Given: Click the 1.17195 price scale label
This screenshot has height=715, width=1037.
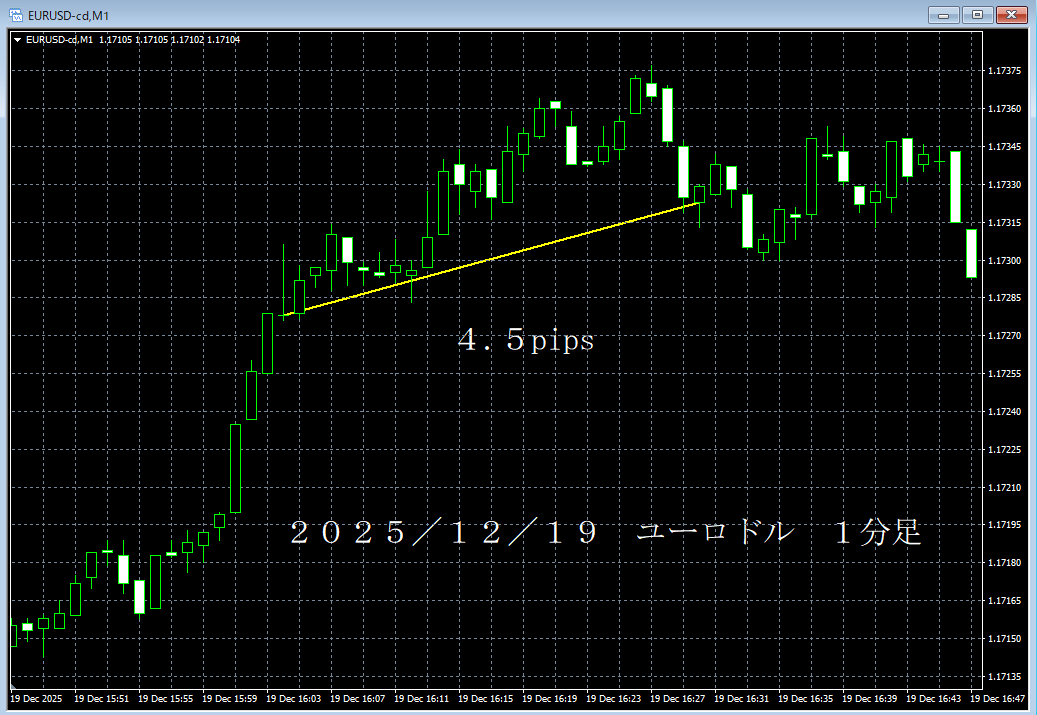Looking at the screenshot, I should 1004,525.
